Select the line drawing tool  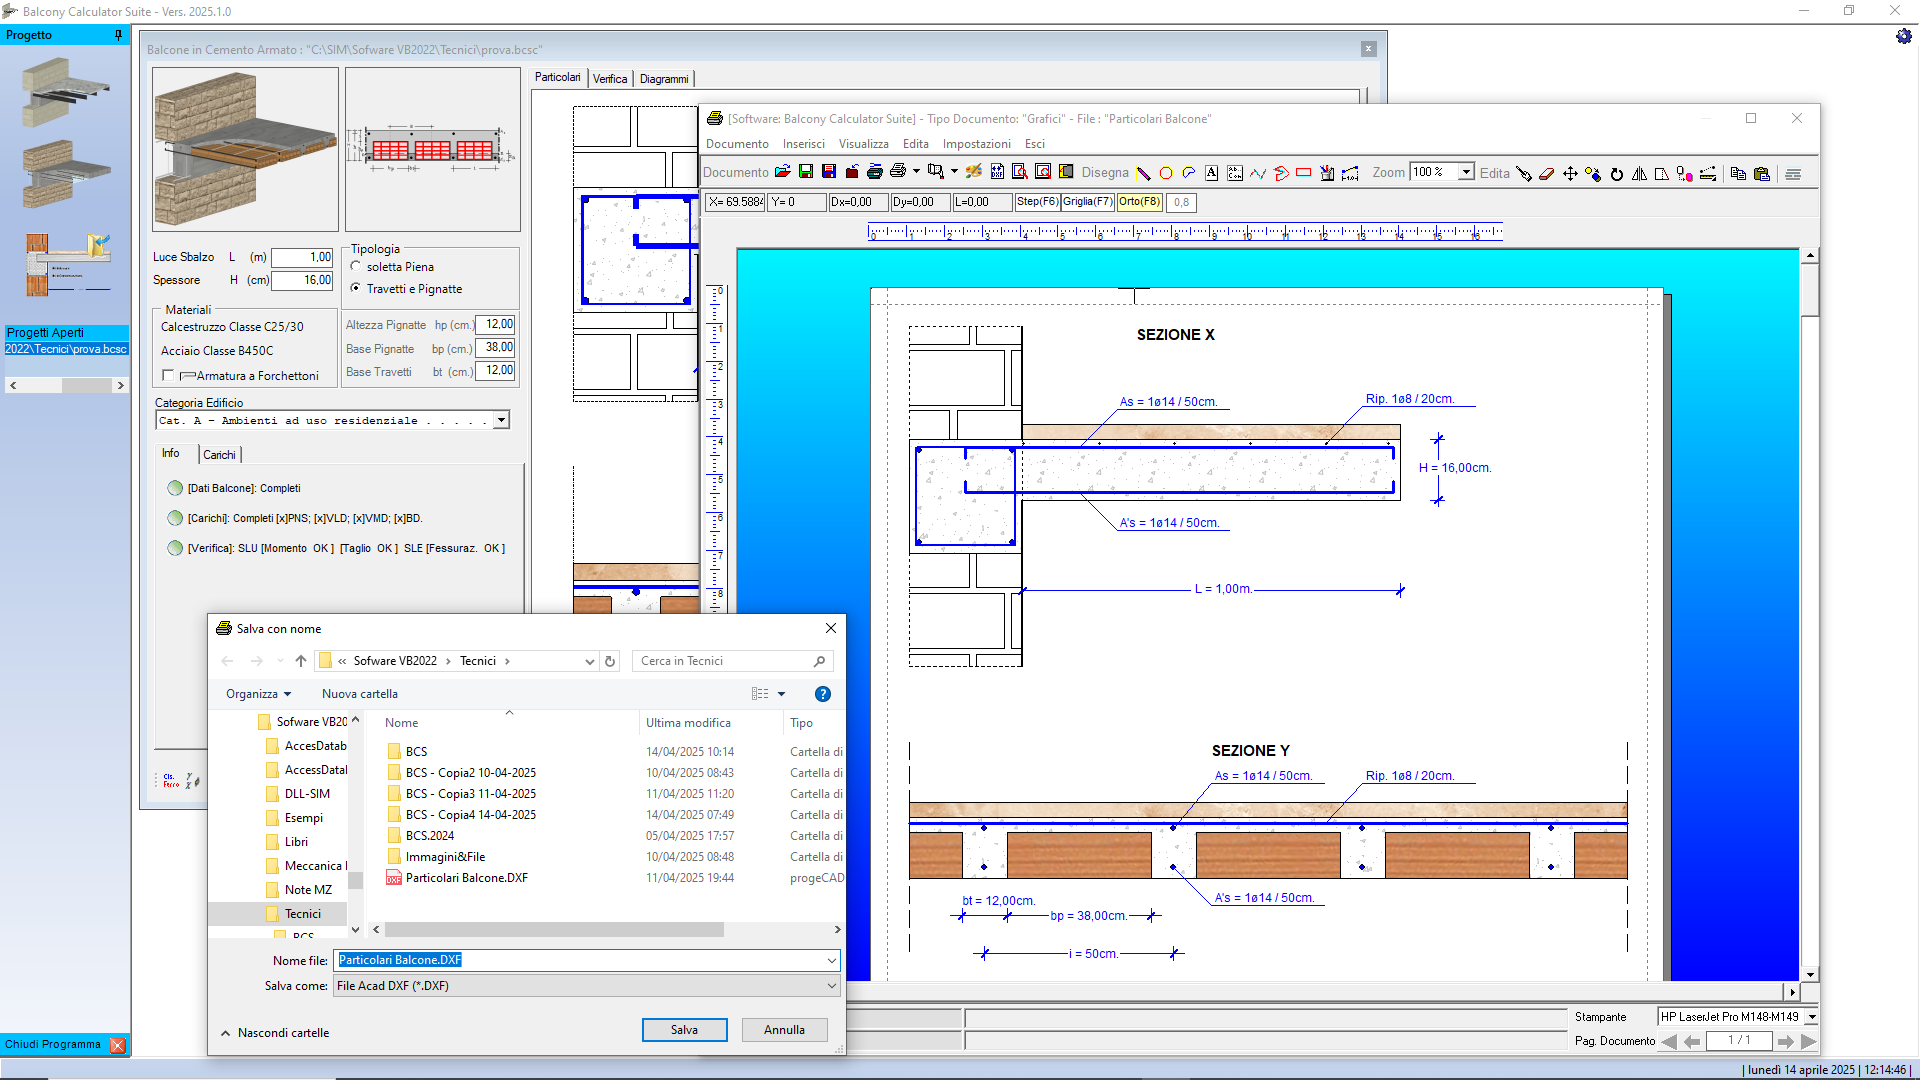point(1143,173)
